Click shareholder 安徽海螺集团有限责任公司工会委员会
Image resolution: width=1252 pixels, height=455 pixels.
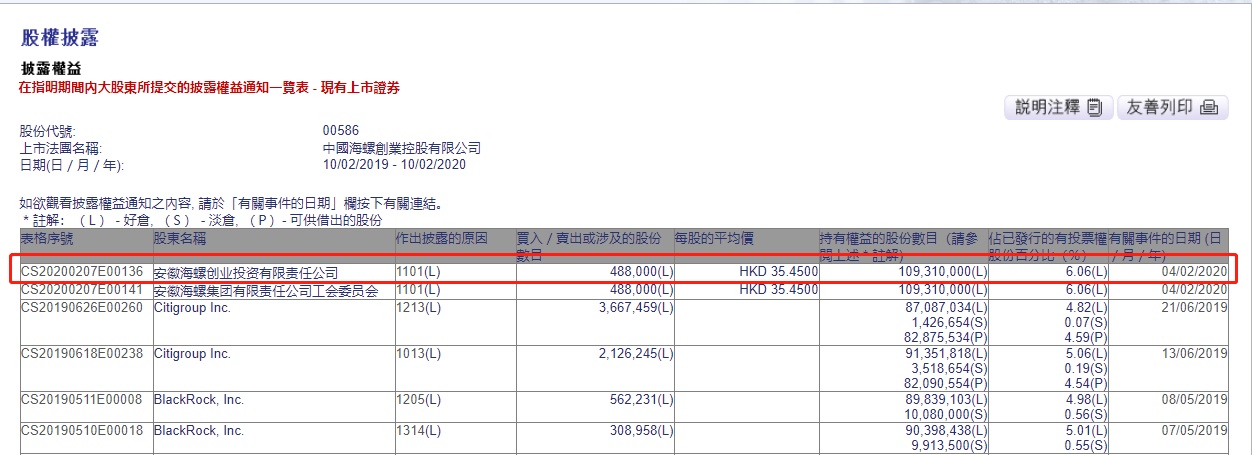pyautogui.click(x=266, y=290)
